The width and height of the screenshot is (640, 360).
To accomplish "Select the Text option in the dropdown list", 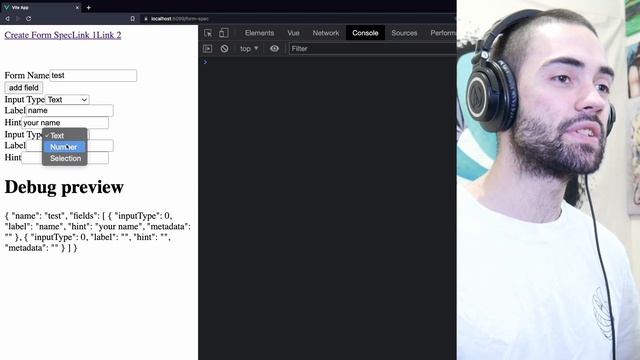I will [x=65, y=136].
